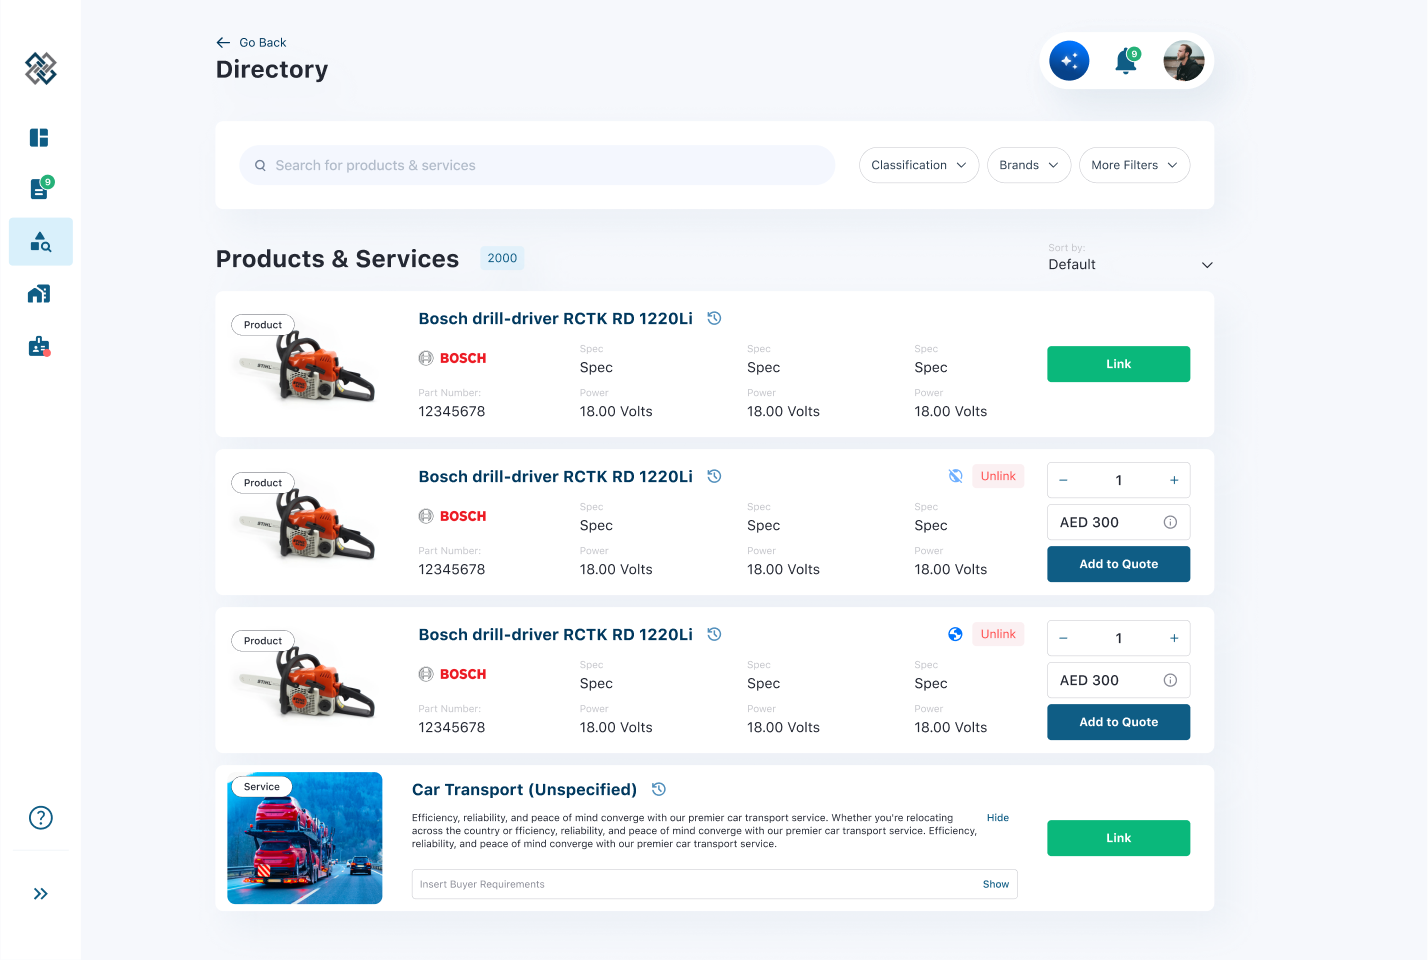Toggle visibility on second Bosch product's crossed globe

point(955,476)
